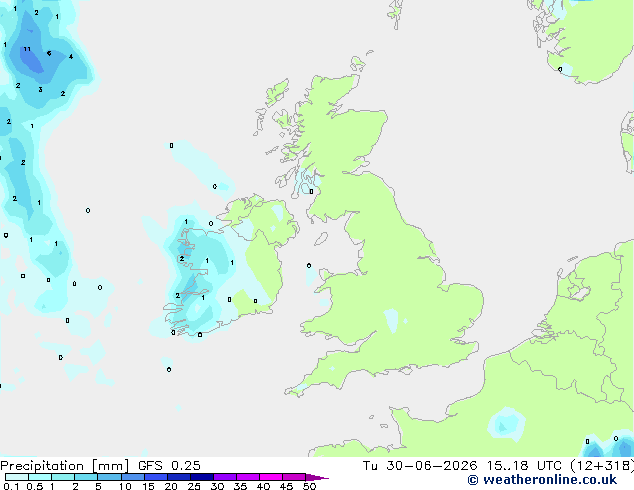Click the legend tick label '25'
Image resolution: width=634 pixels, height=490 pixels.
(x=194, y=486)
